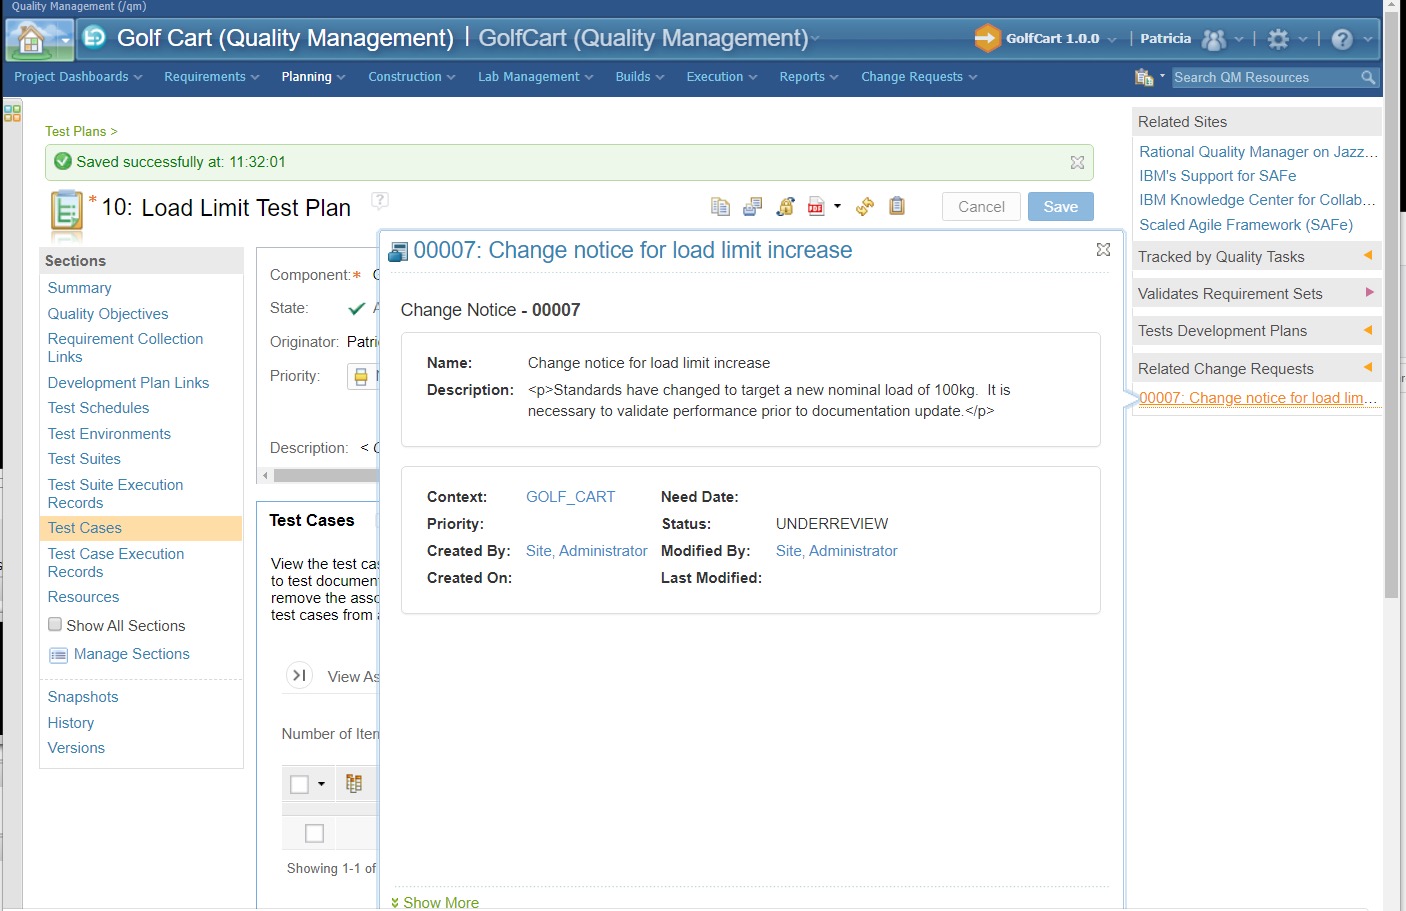This screenshot has height=911, width=1406.
Task: Open the Snapshots section link
Action: click(x=83, y=697)
